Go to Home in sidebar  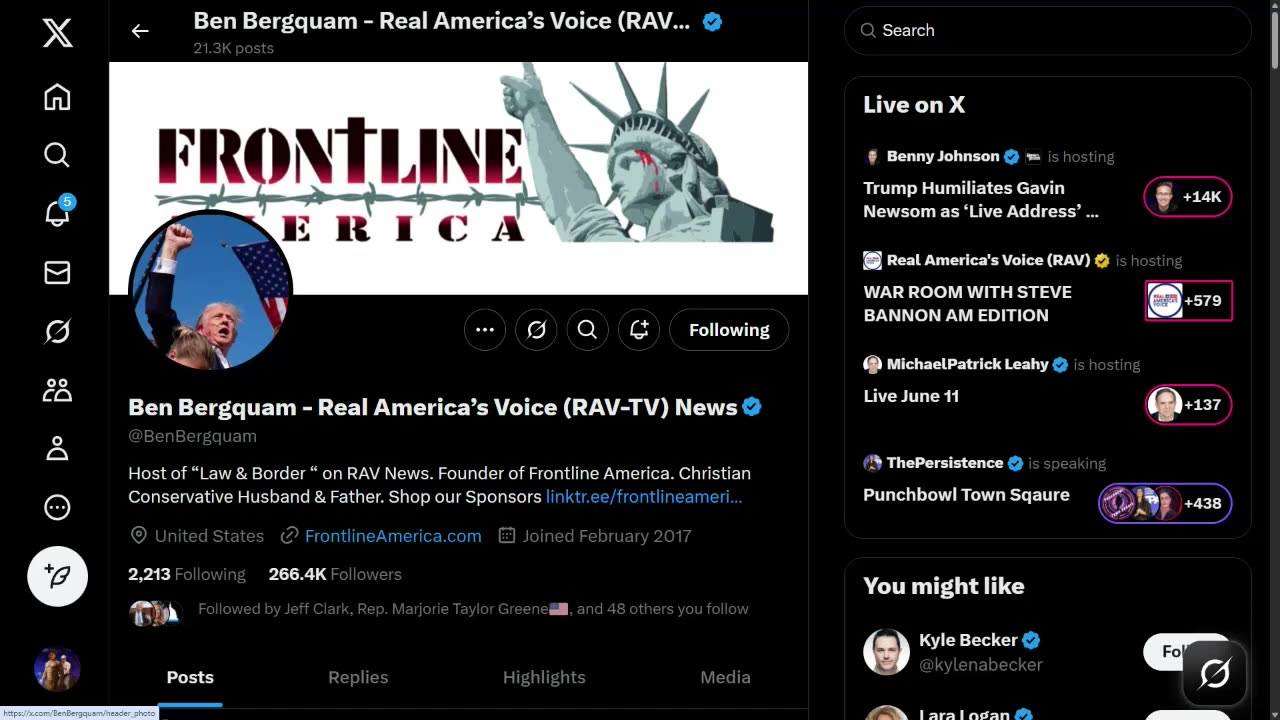click(x=57, y=97)
